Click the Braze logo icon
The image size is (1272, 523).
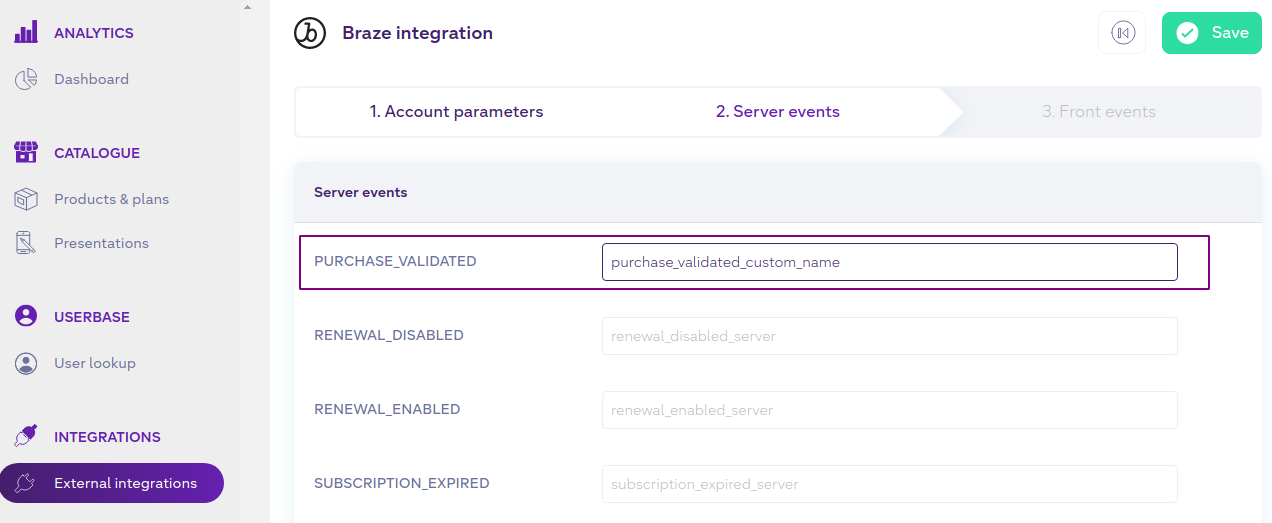click(x=310, y=33)
